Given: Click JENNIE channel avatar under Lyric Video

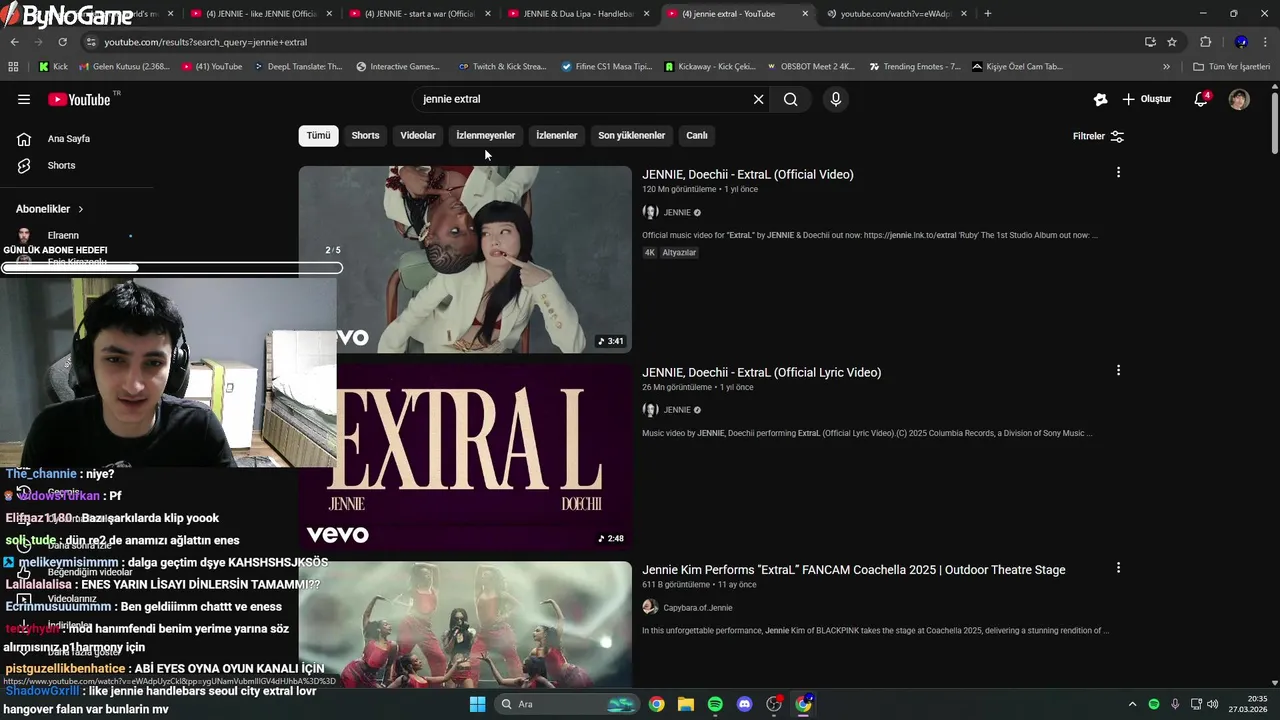Looking at the screenshot, I should coord(650,410).
